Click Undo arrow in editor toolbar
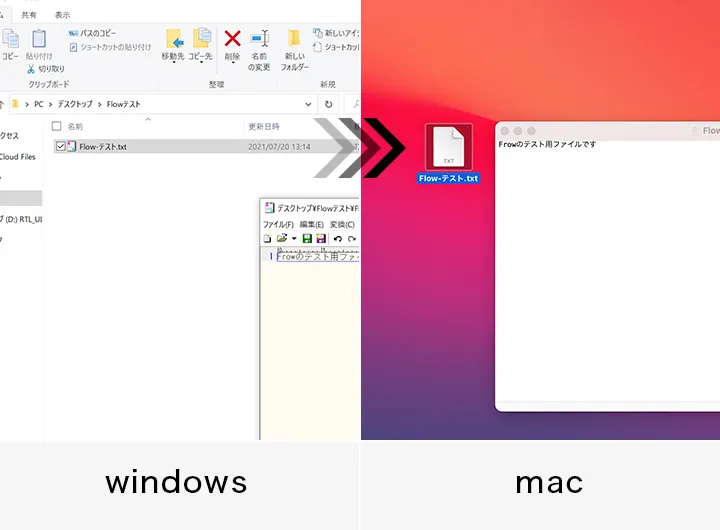 [338, 239]
